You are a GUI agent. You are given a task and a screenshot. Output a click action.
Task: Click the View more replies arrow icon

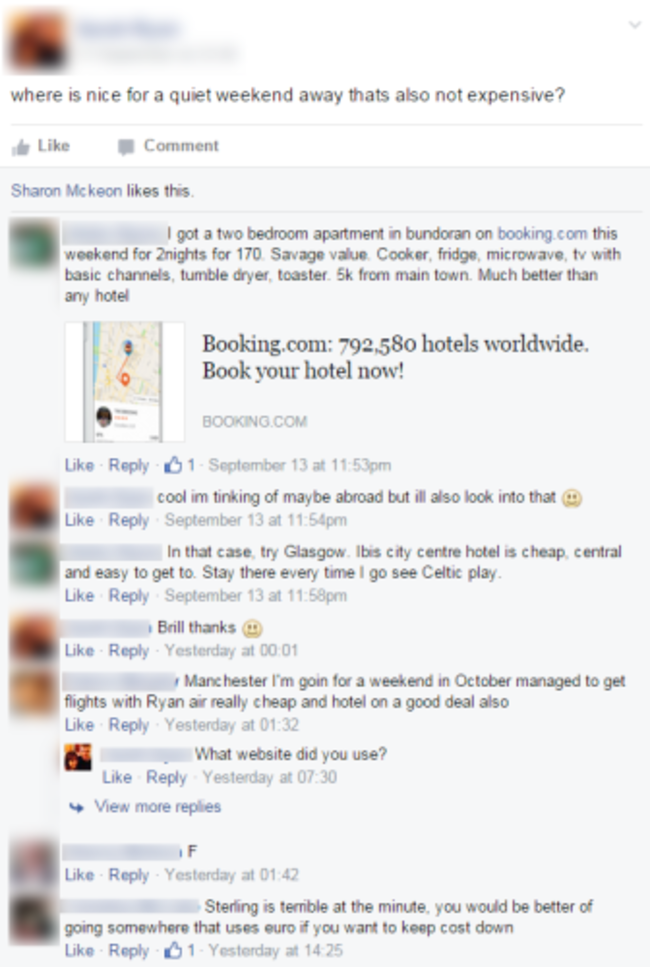coord(76,807)
